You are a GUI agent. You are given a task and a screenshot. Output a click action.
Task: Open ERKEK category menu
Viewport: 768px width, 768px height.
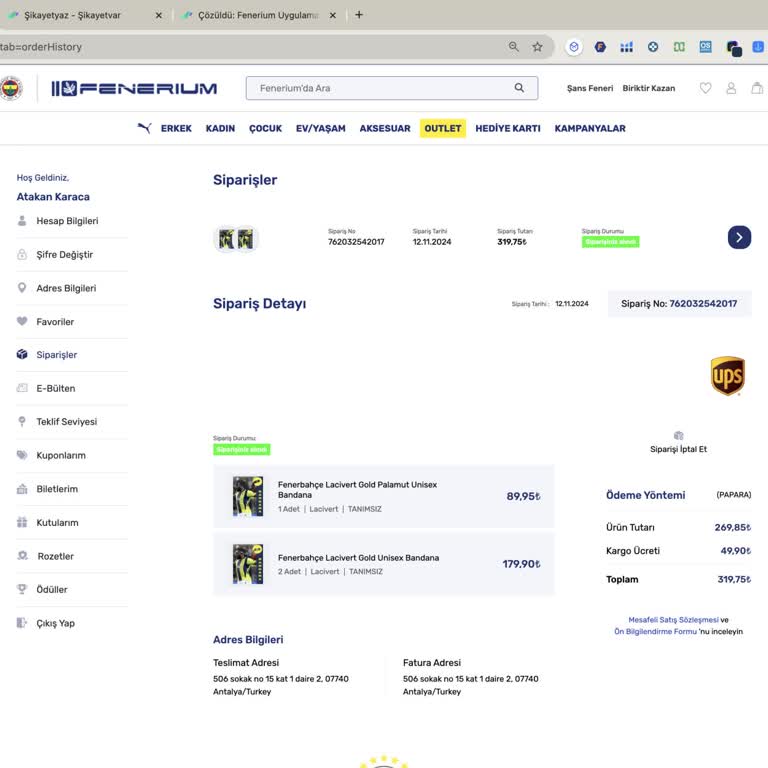click(x=176, y=128)
